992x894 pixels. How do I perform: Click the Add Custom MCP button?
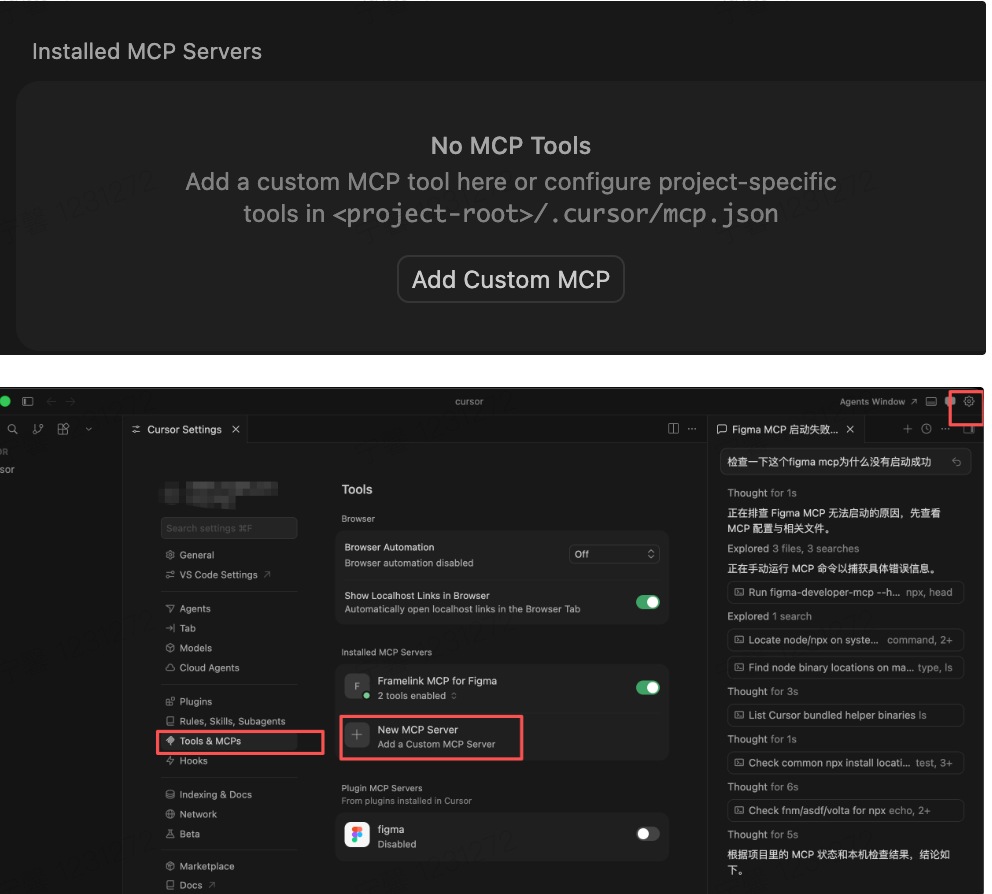(x=511, y=279)
